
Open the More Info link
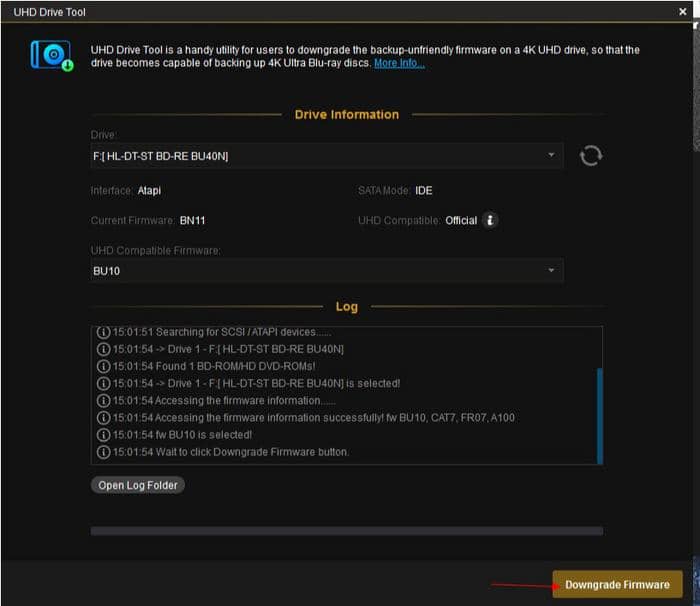[399, 63]
